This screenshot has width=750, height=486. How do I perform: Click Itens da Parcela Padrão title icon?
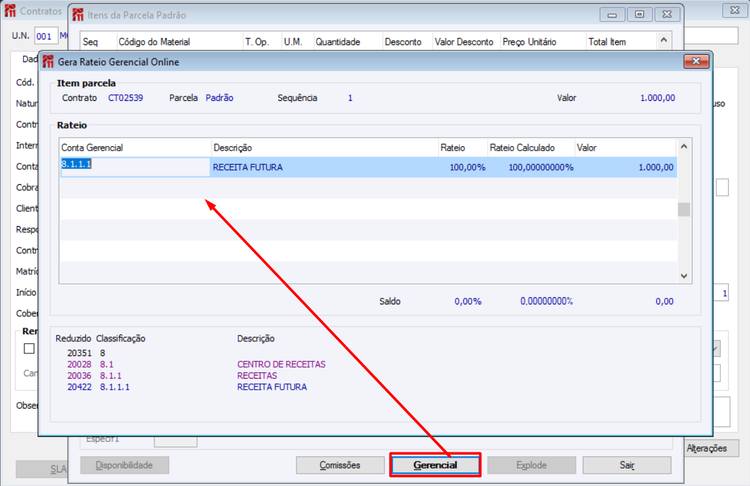coord(77,15)
